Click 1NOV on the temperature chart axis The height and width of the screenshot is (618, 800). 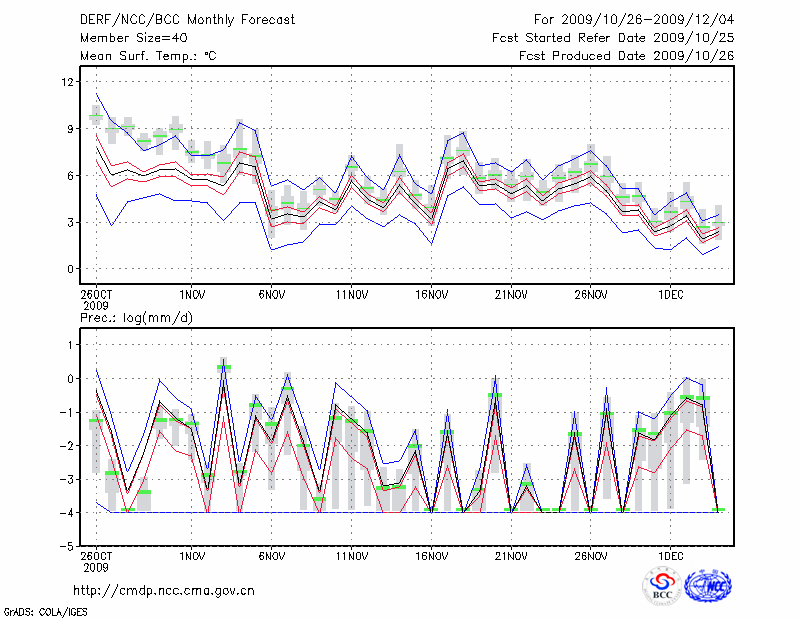[192, 295]
